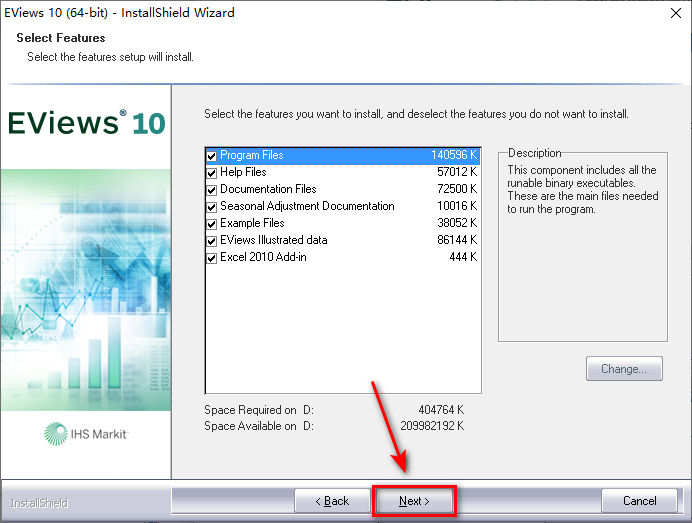
Task: Select EViews Illustrated data label
Action: point(274,240)
